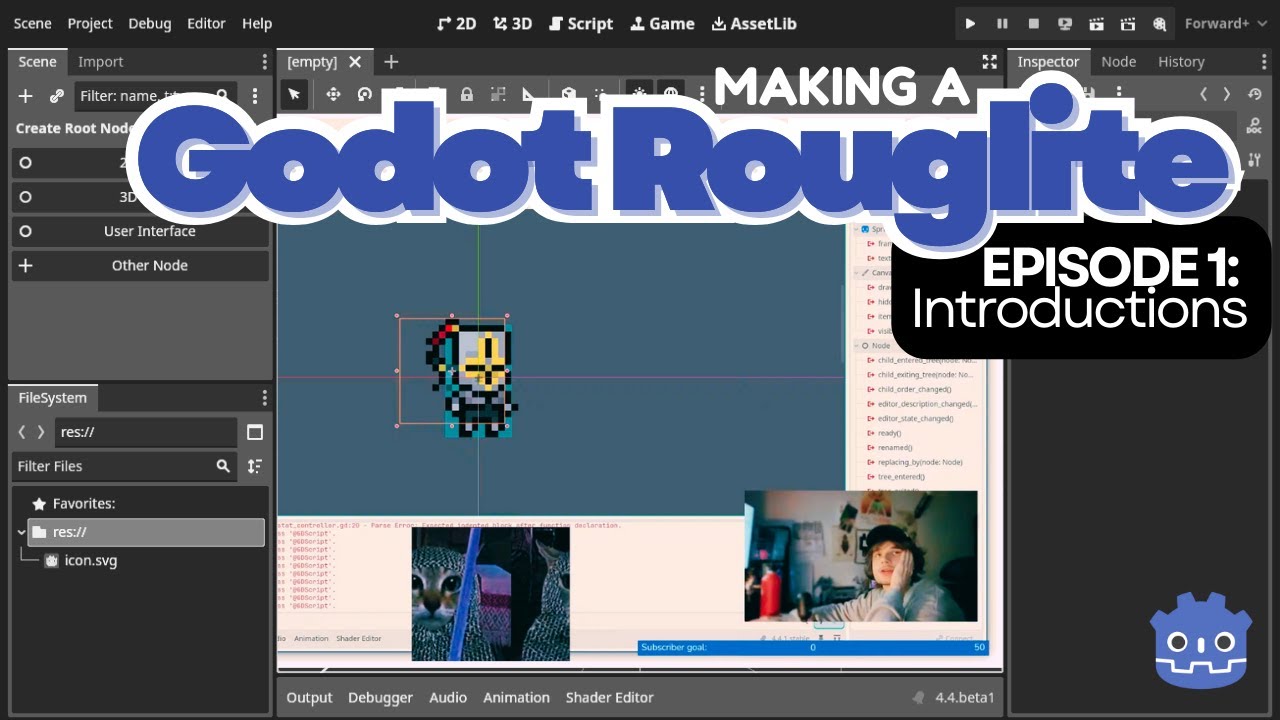1280x720 pixels.
Task: Switch to the 2D workspace
Action: click(x=457, y=23)
